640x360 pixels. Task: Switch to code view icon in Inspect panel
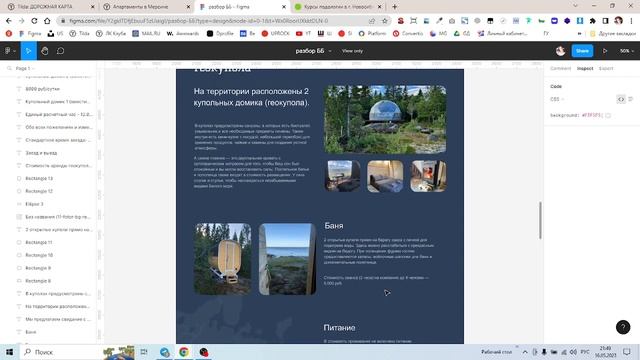(621, 99)
